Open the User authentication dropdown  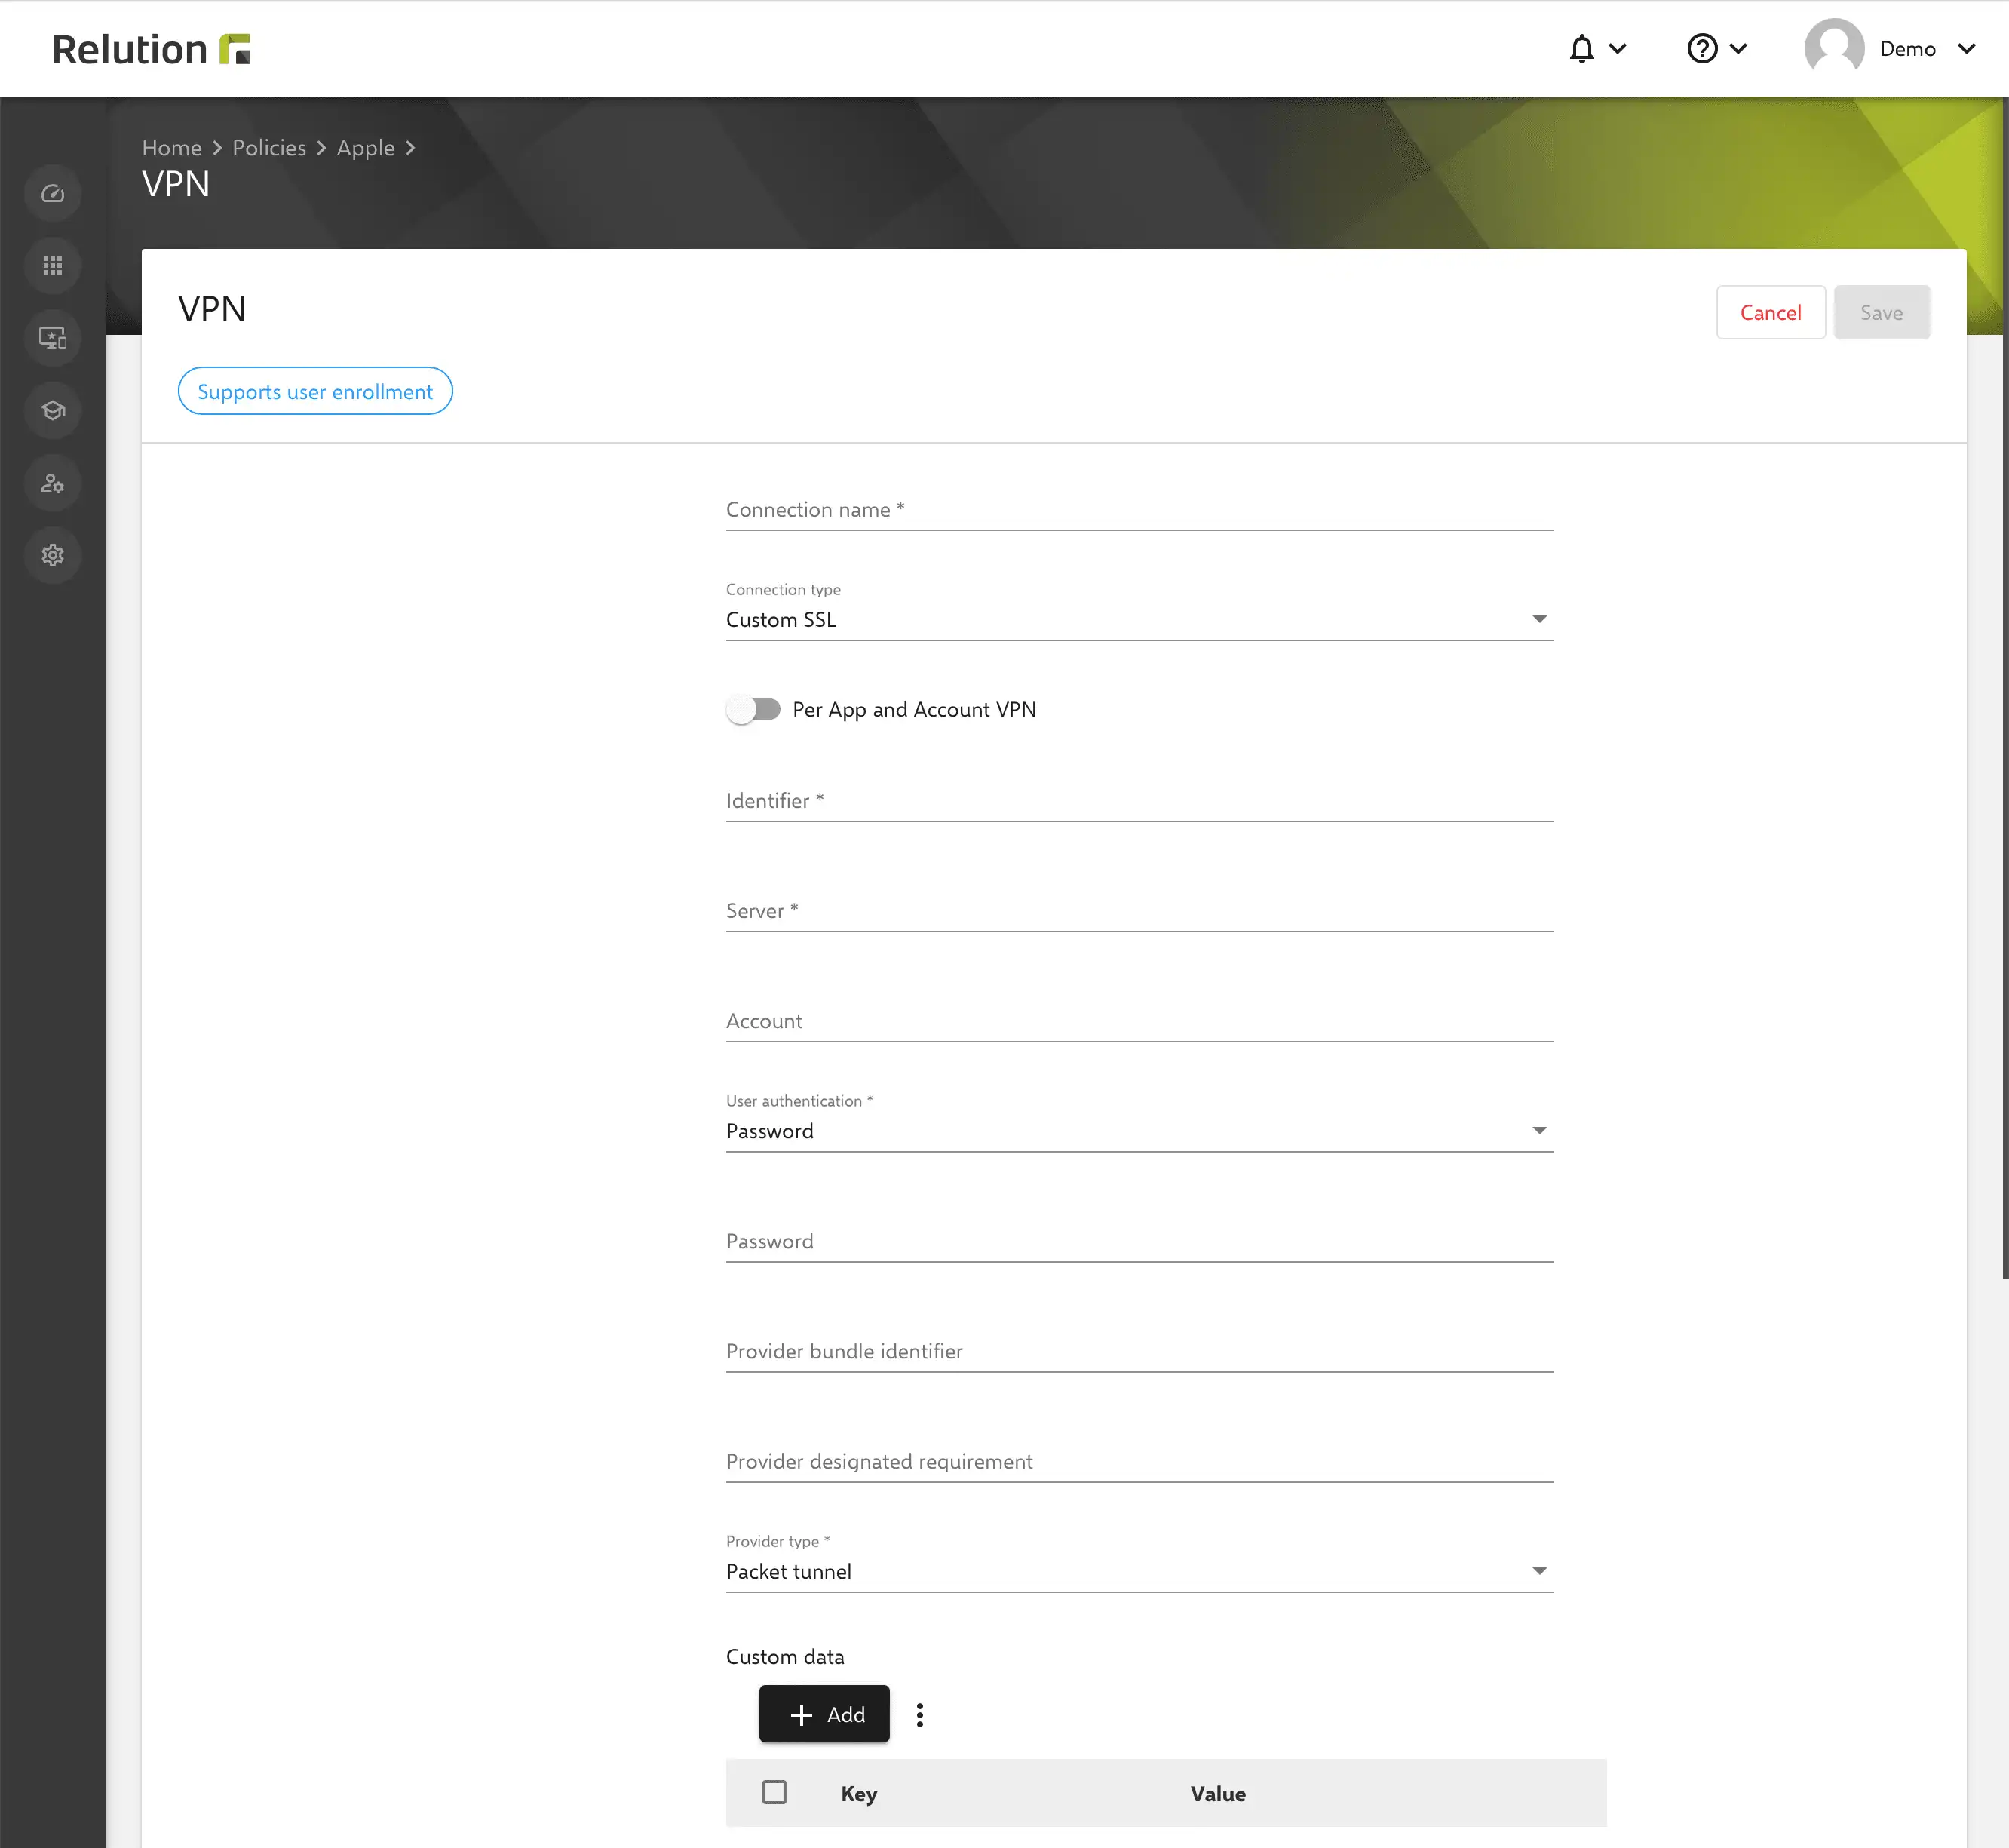(x=1139, y=1131)
